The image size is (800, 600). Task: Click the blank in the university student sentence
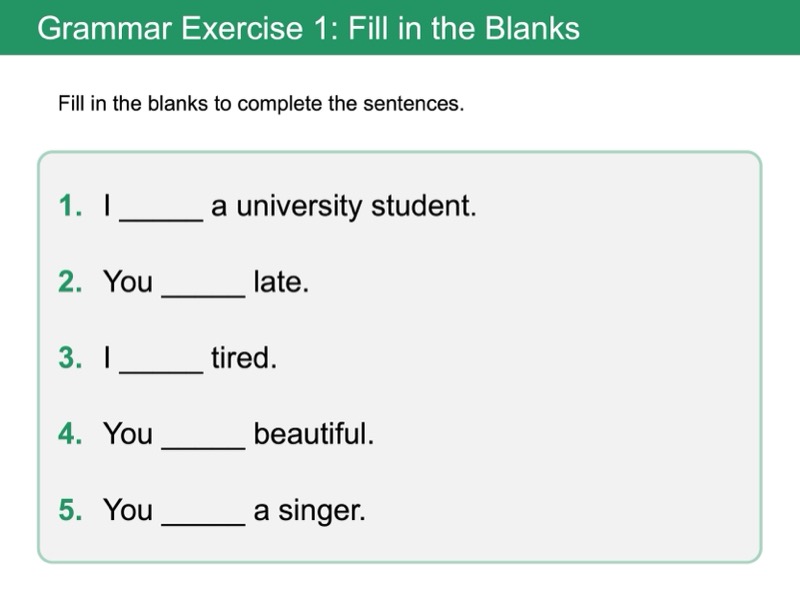[x=161, y=210]
